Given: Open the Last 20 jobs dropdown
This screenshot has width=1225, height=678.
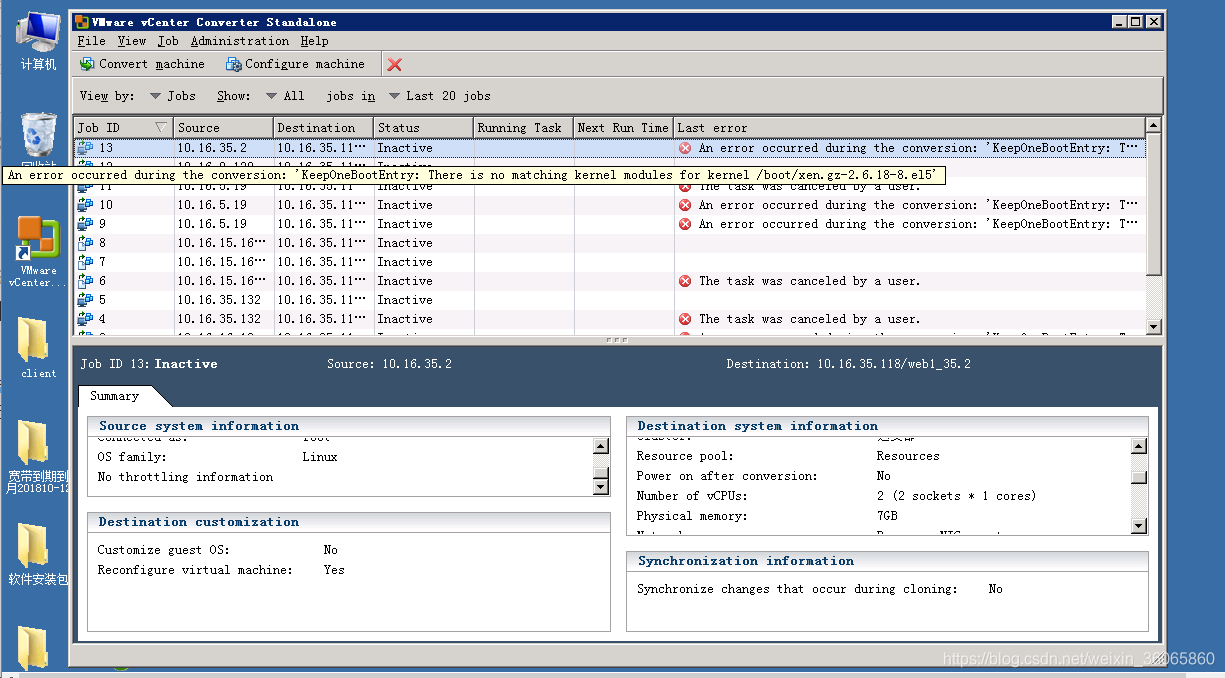Looking at the screenshot, I should [439, 96].
